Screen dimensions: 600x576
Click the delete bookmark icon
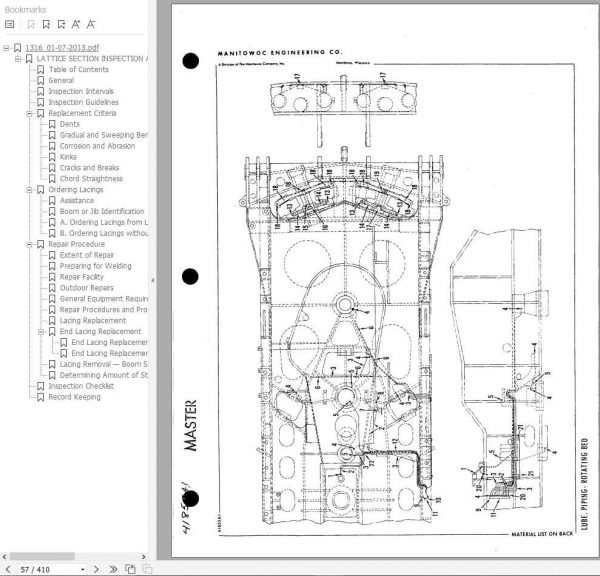coord(31,24)
